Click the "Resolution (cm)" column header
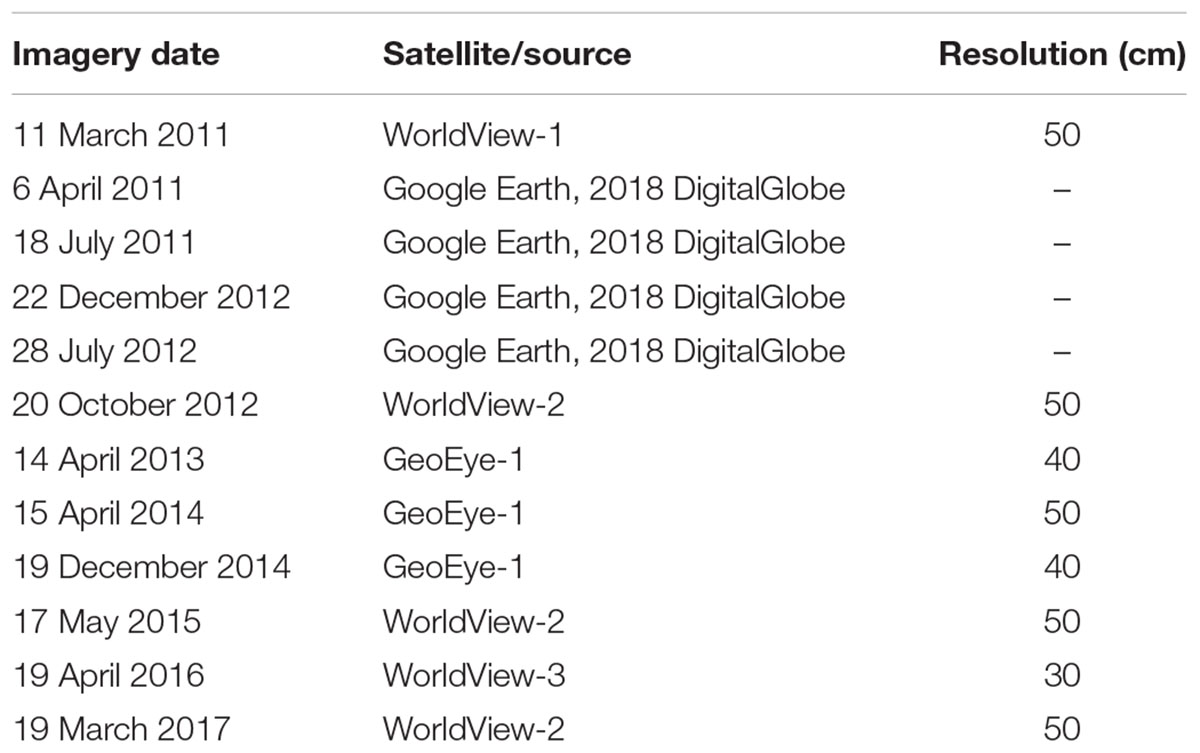1200x753 pixels. [1062, 55]
